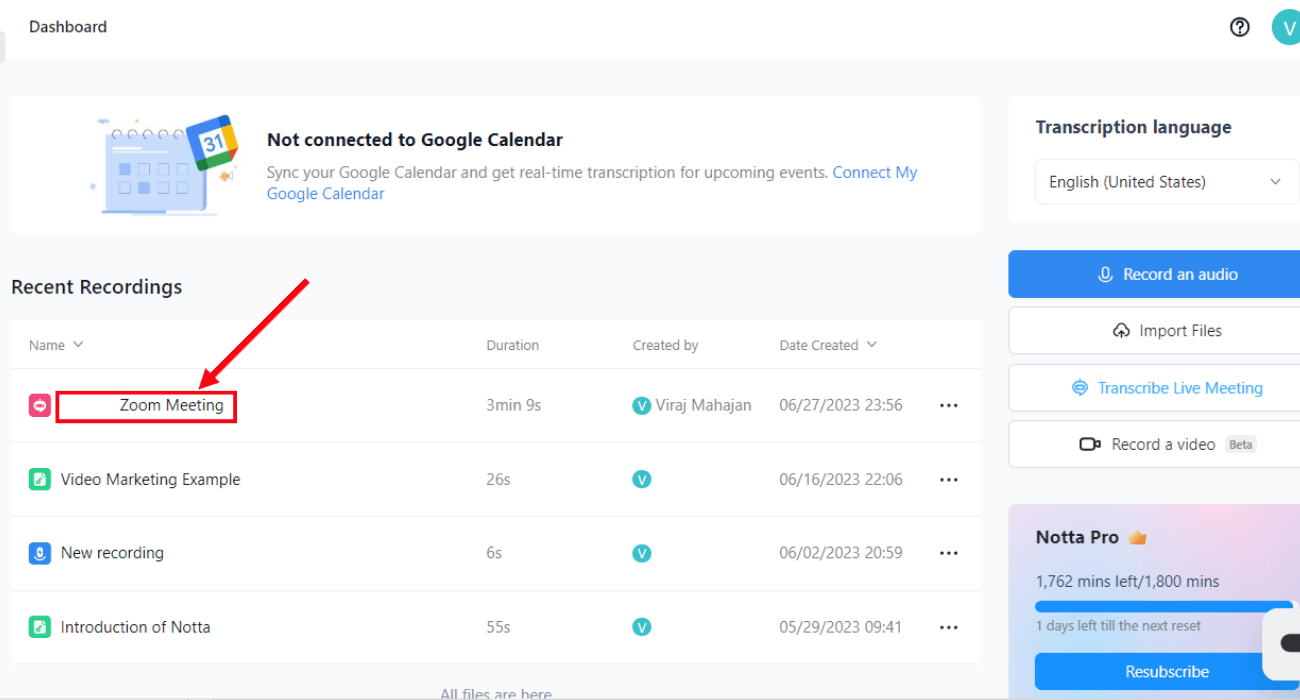Click the Recent Recordings heading
1300x700 pixels.
click(97, 287)
